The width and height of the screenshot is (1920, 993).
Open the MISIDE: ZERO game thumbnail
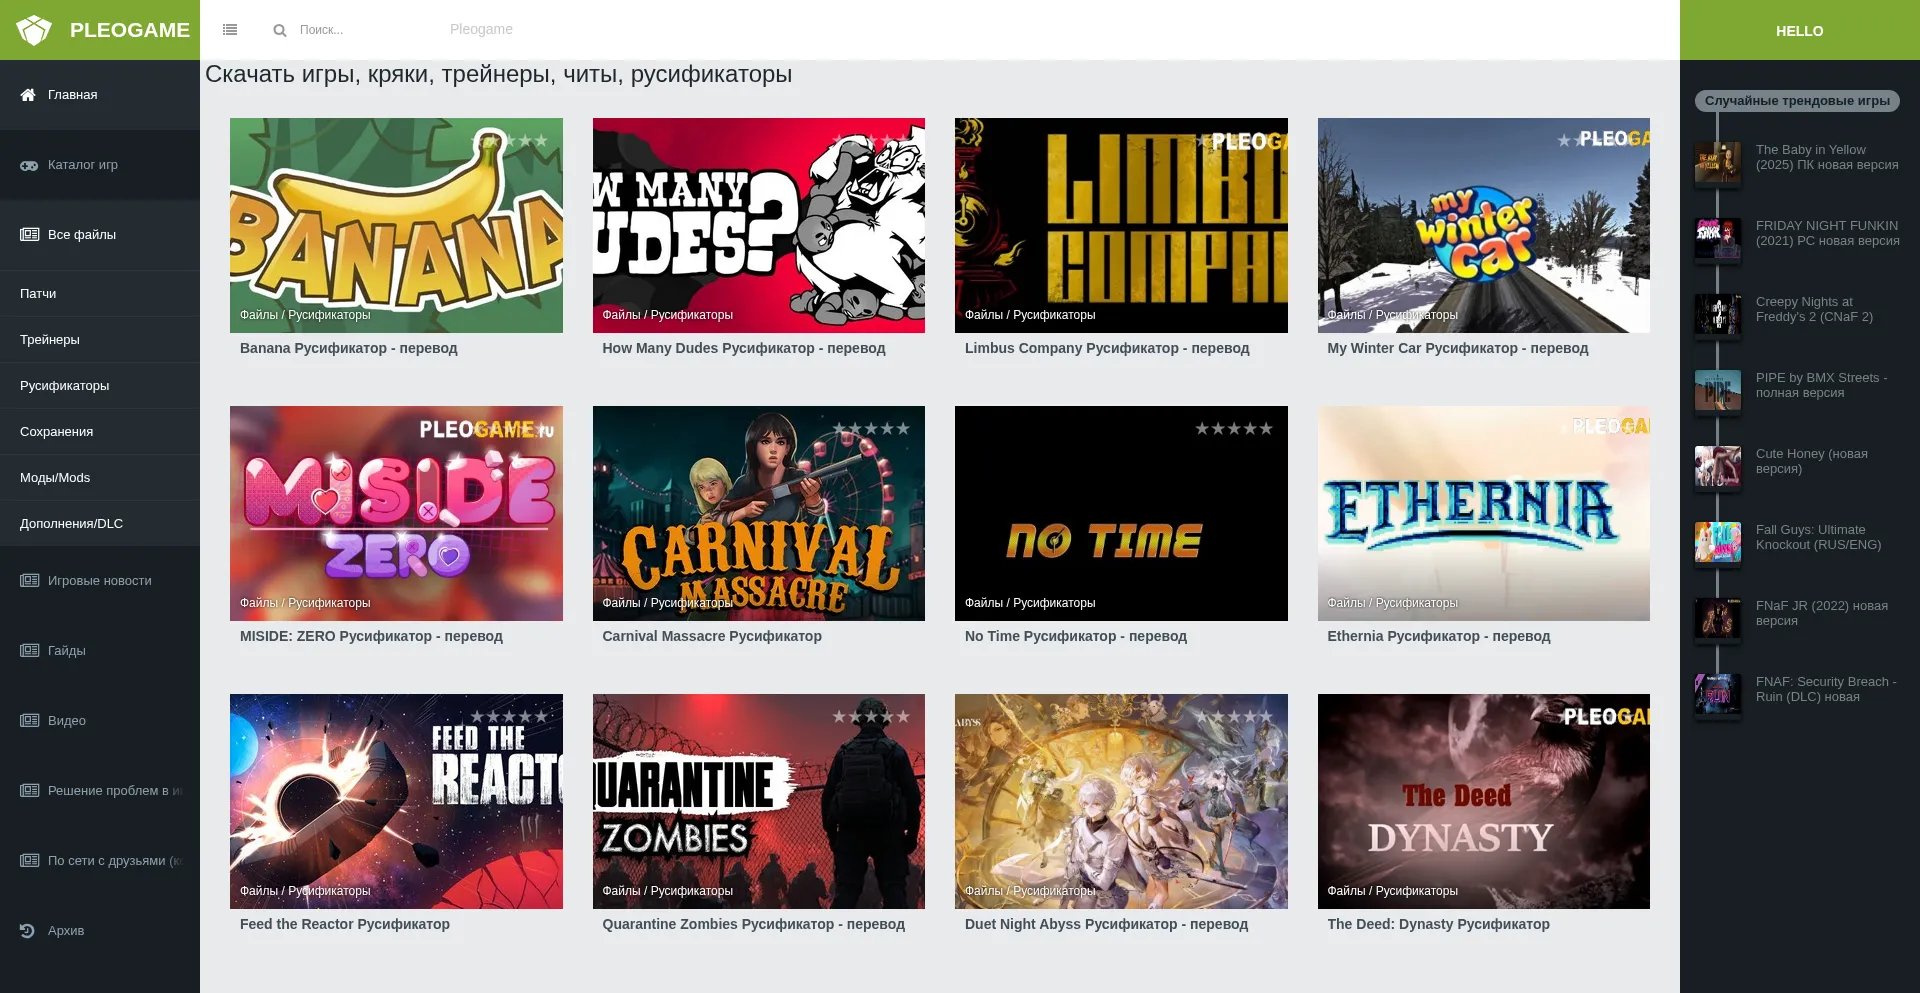396,513
